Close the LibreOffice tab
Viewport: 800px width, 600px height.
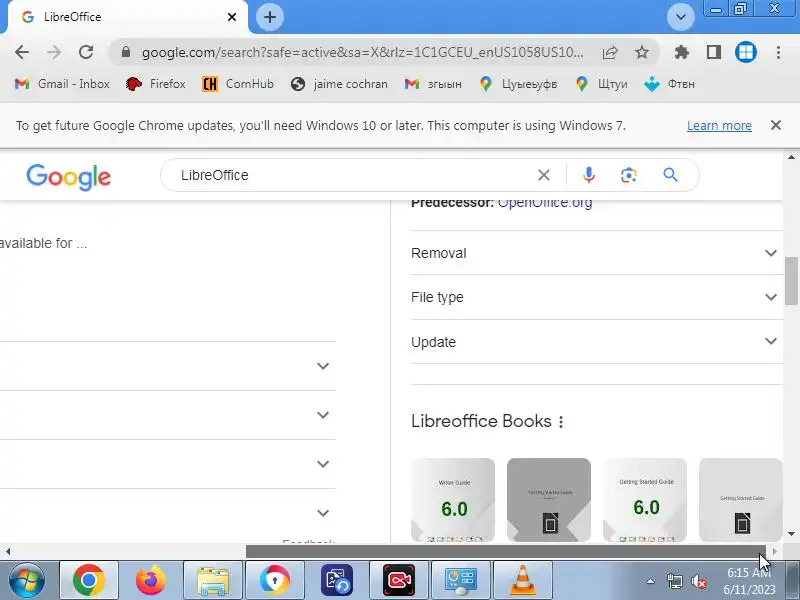232,17
